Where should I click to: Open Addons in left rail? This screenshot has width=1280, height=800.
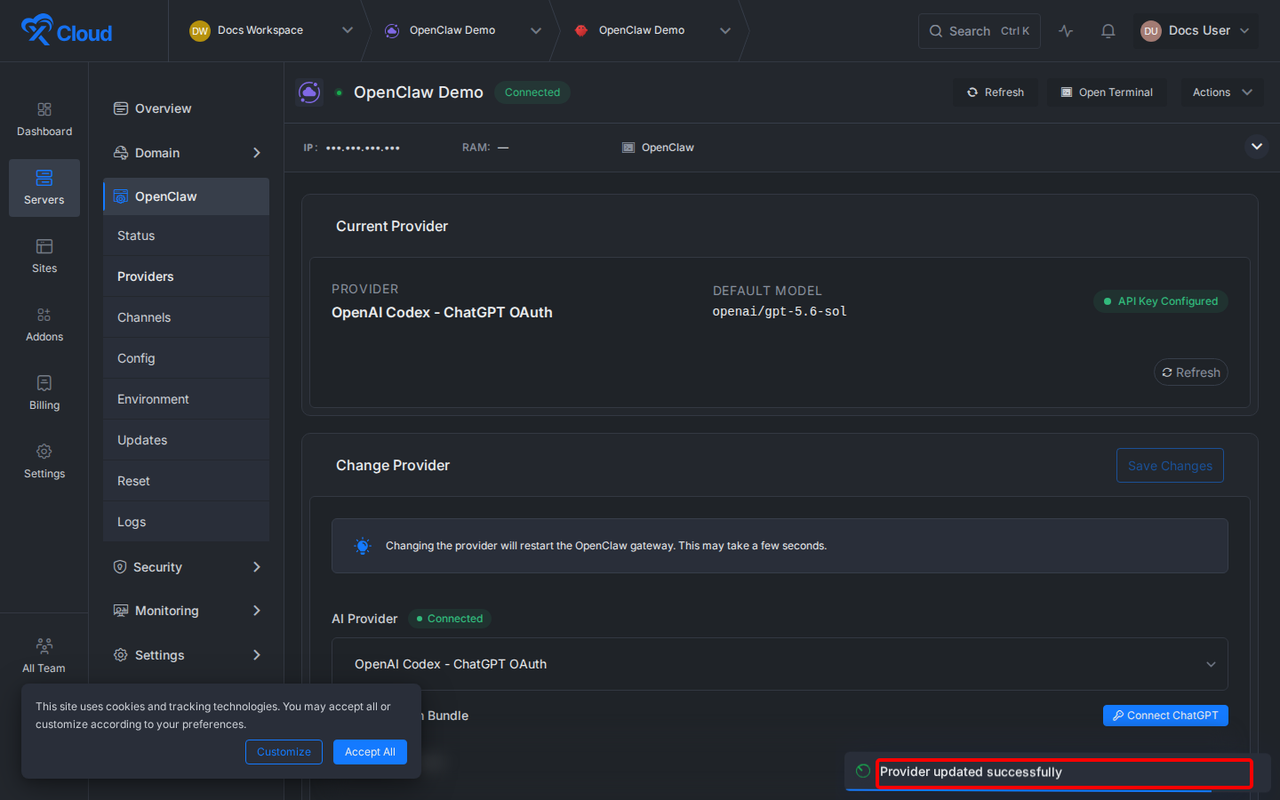(44, 325)
